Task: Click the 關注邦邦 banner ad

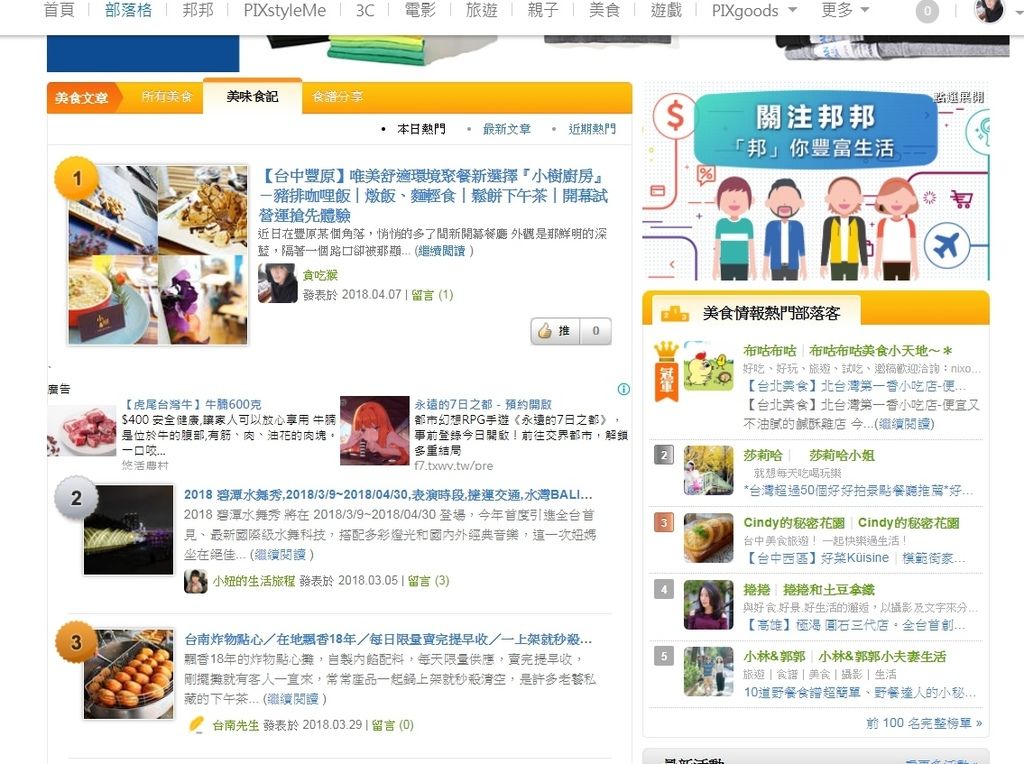Action: coord(816,182)
